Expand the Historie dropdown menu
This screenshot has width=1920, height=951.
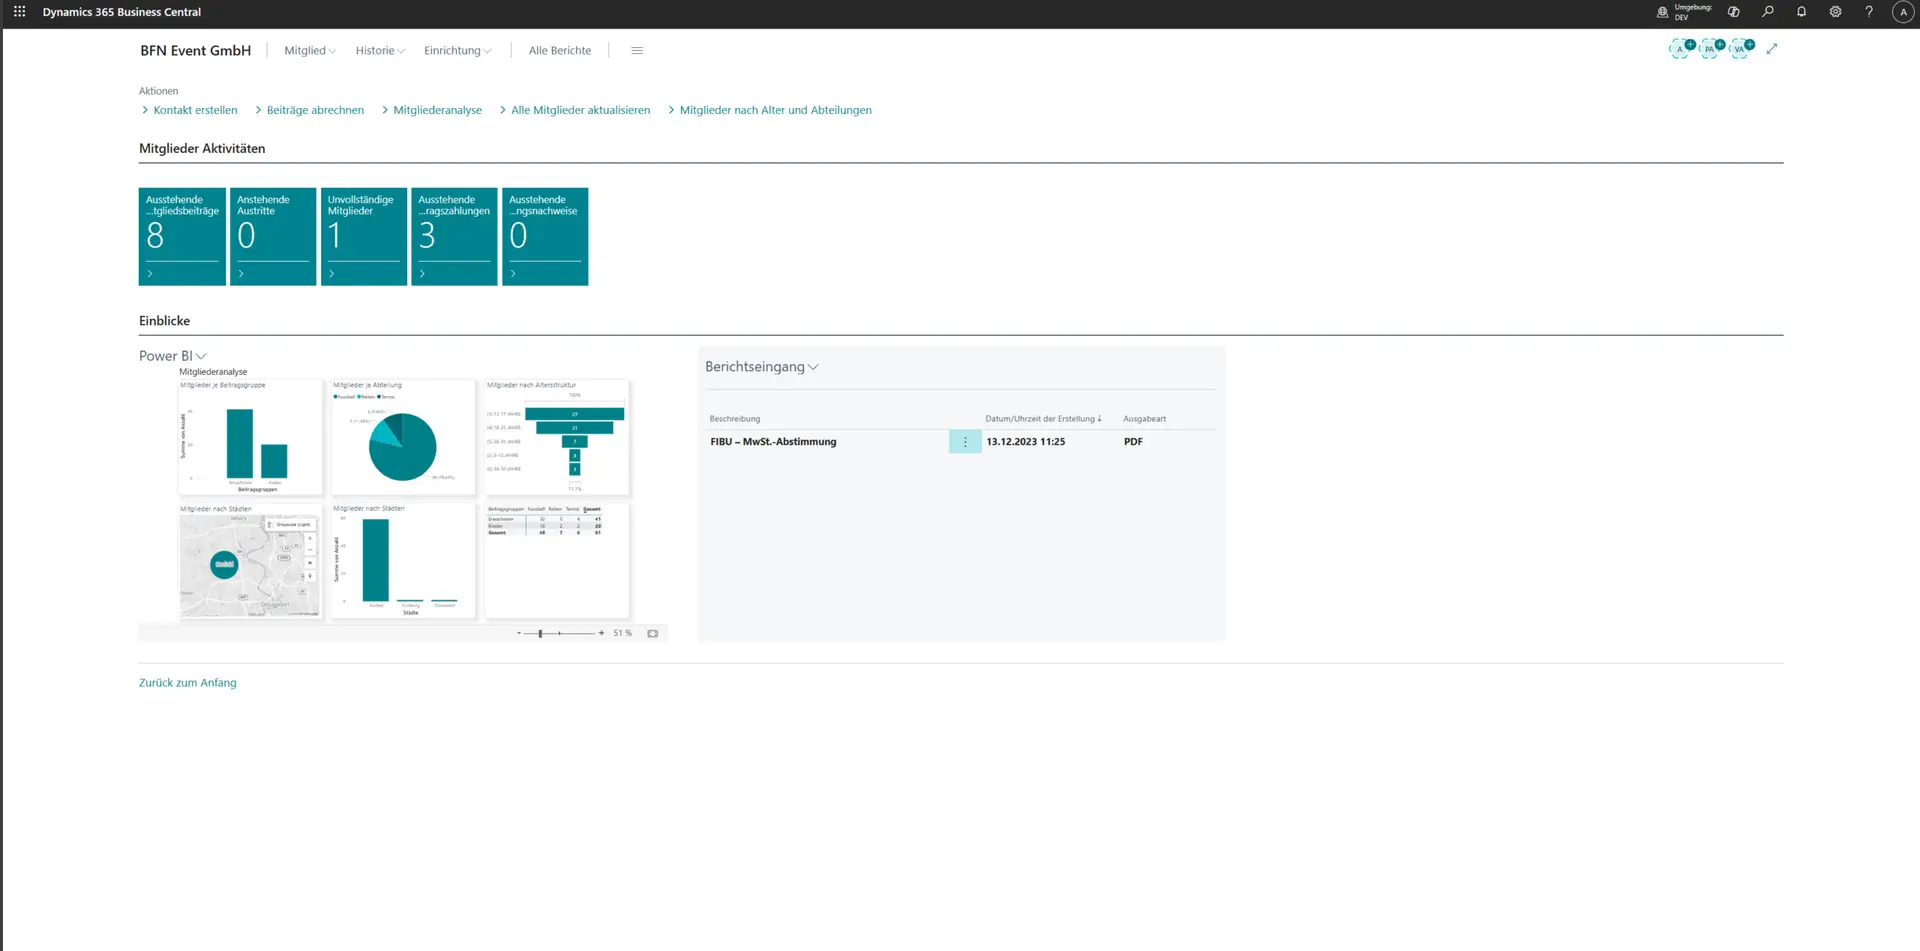[379, 51]
